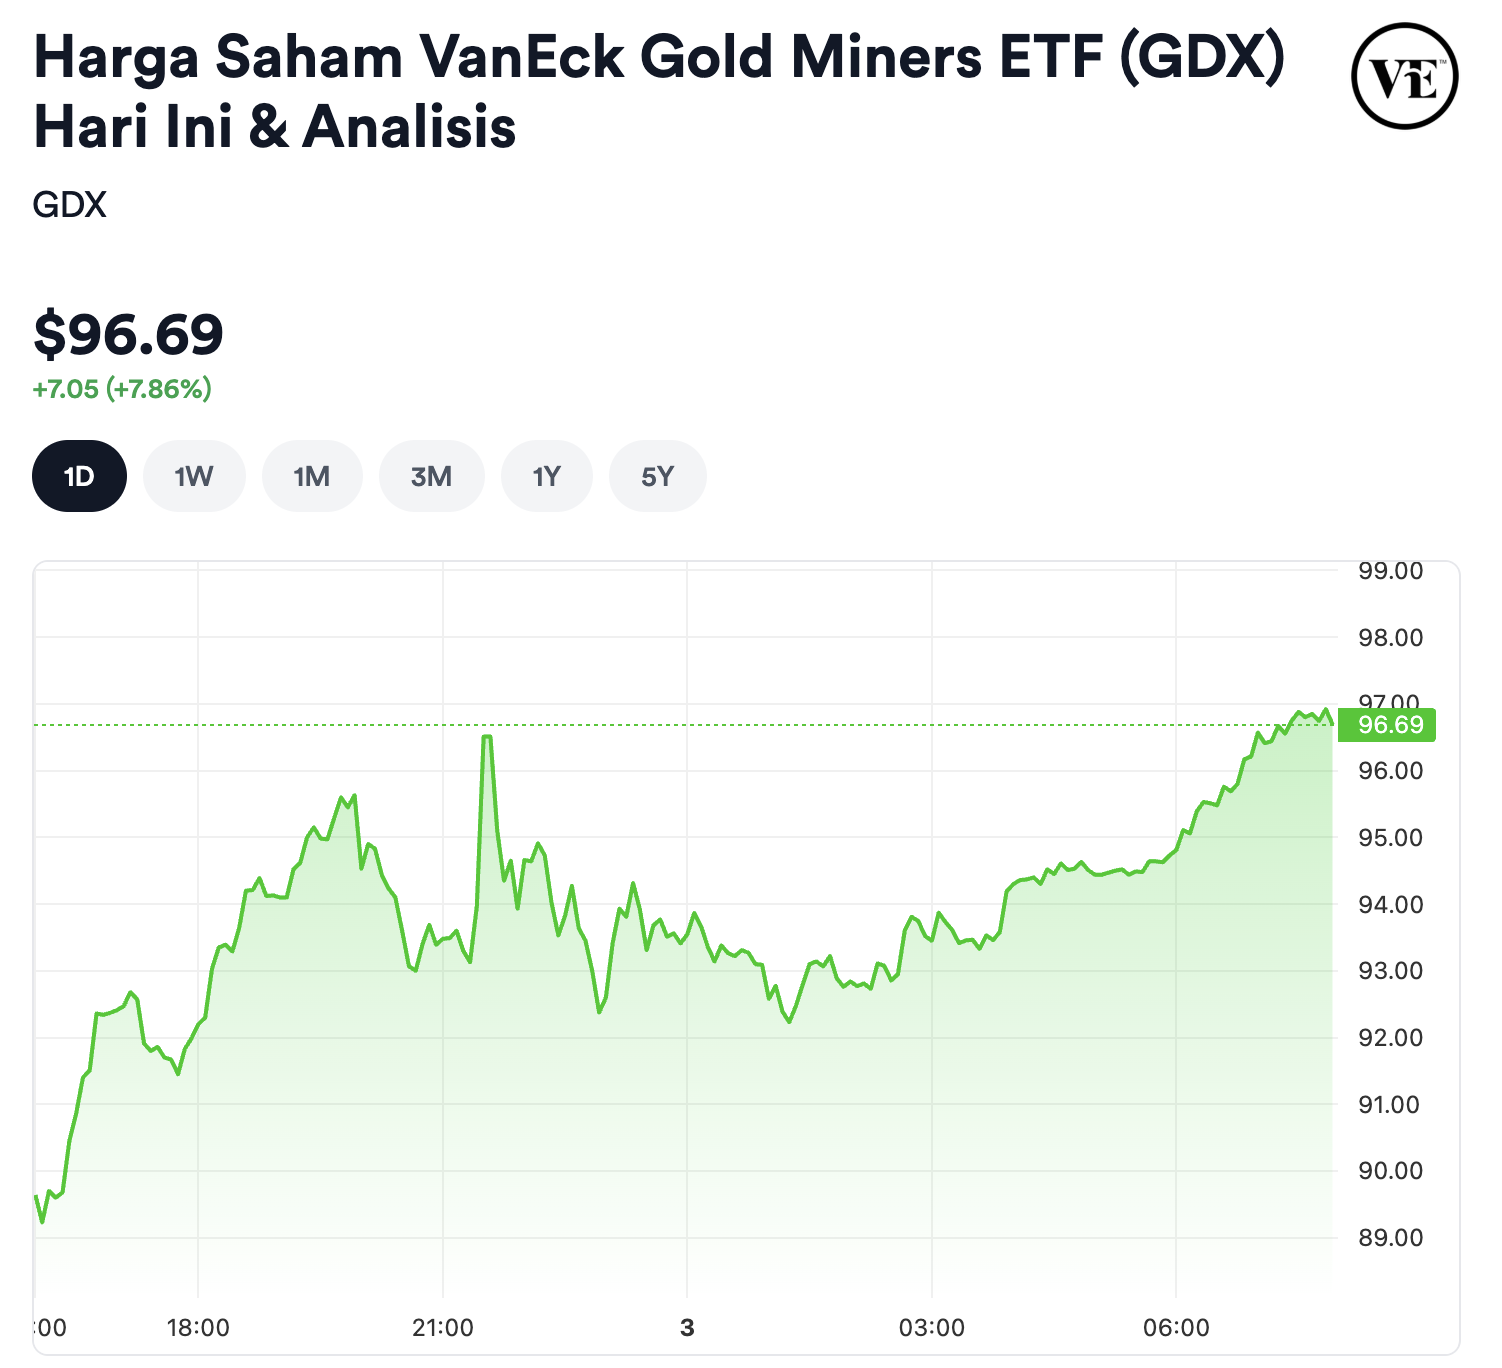Switch to the 1Y timeframe
Image resolution: width=1502 pixels, height=1368 pixels.
coord(546,476)
